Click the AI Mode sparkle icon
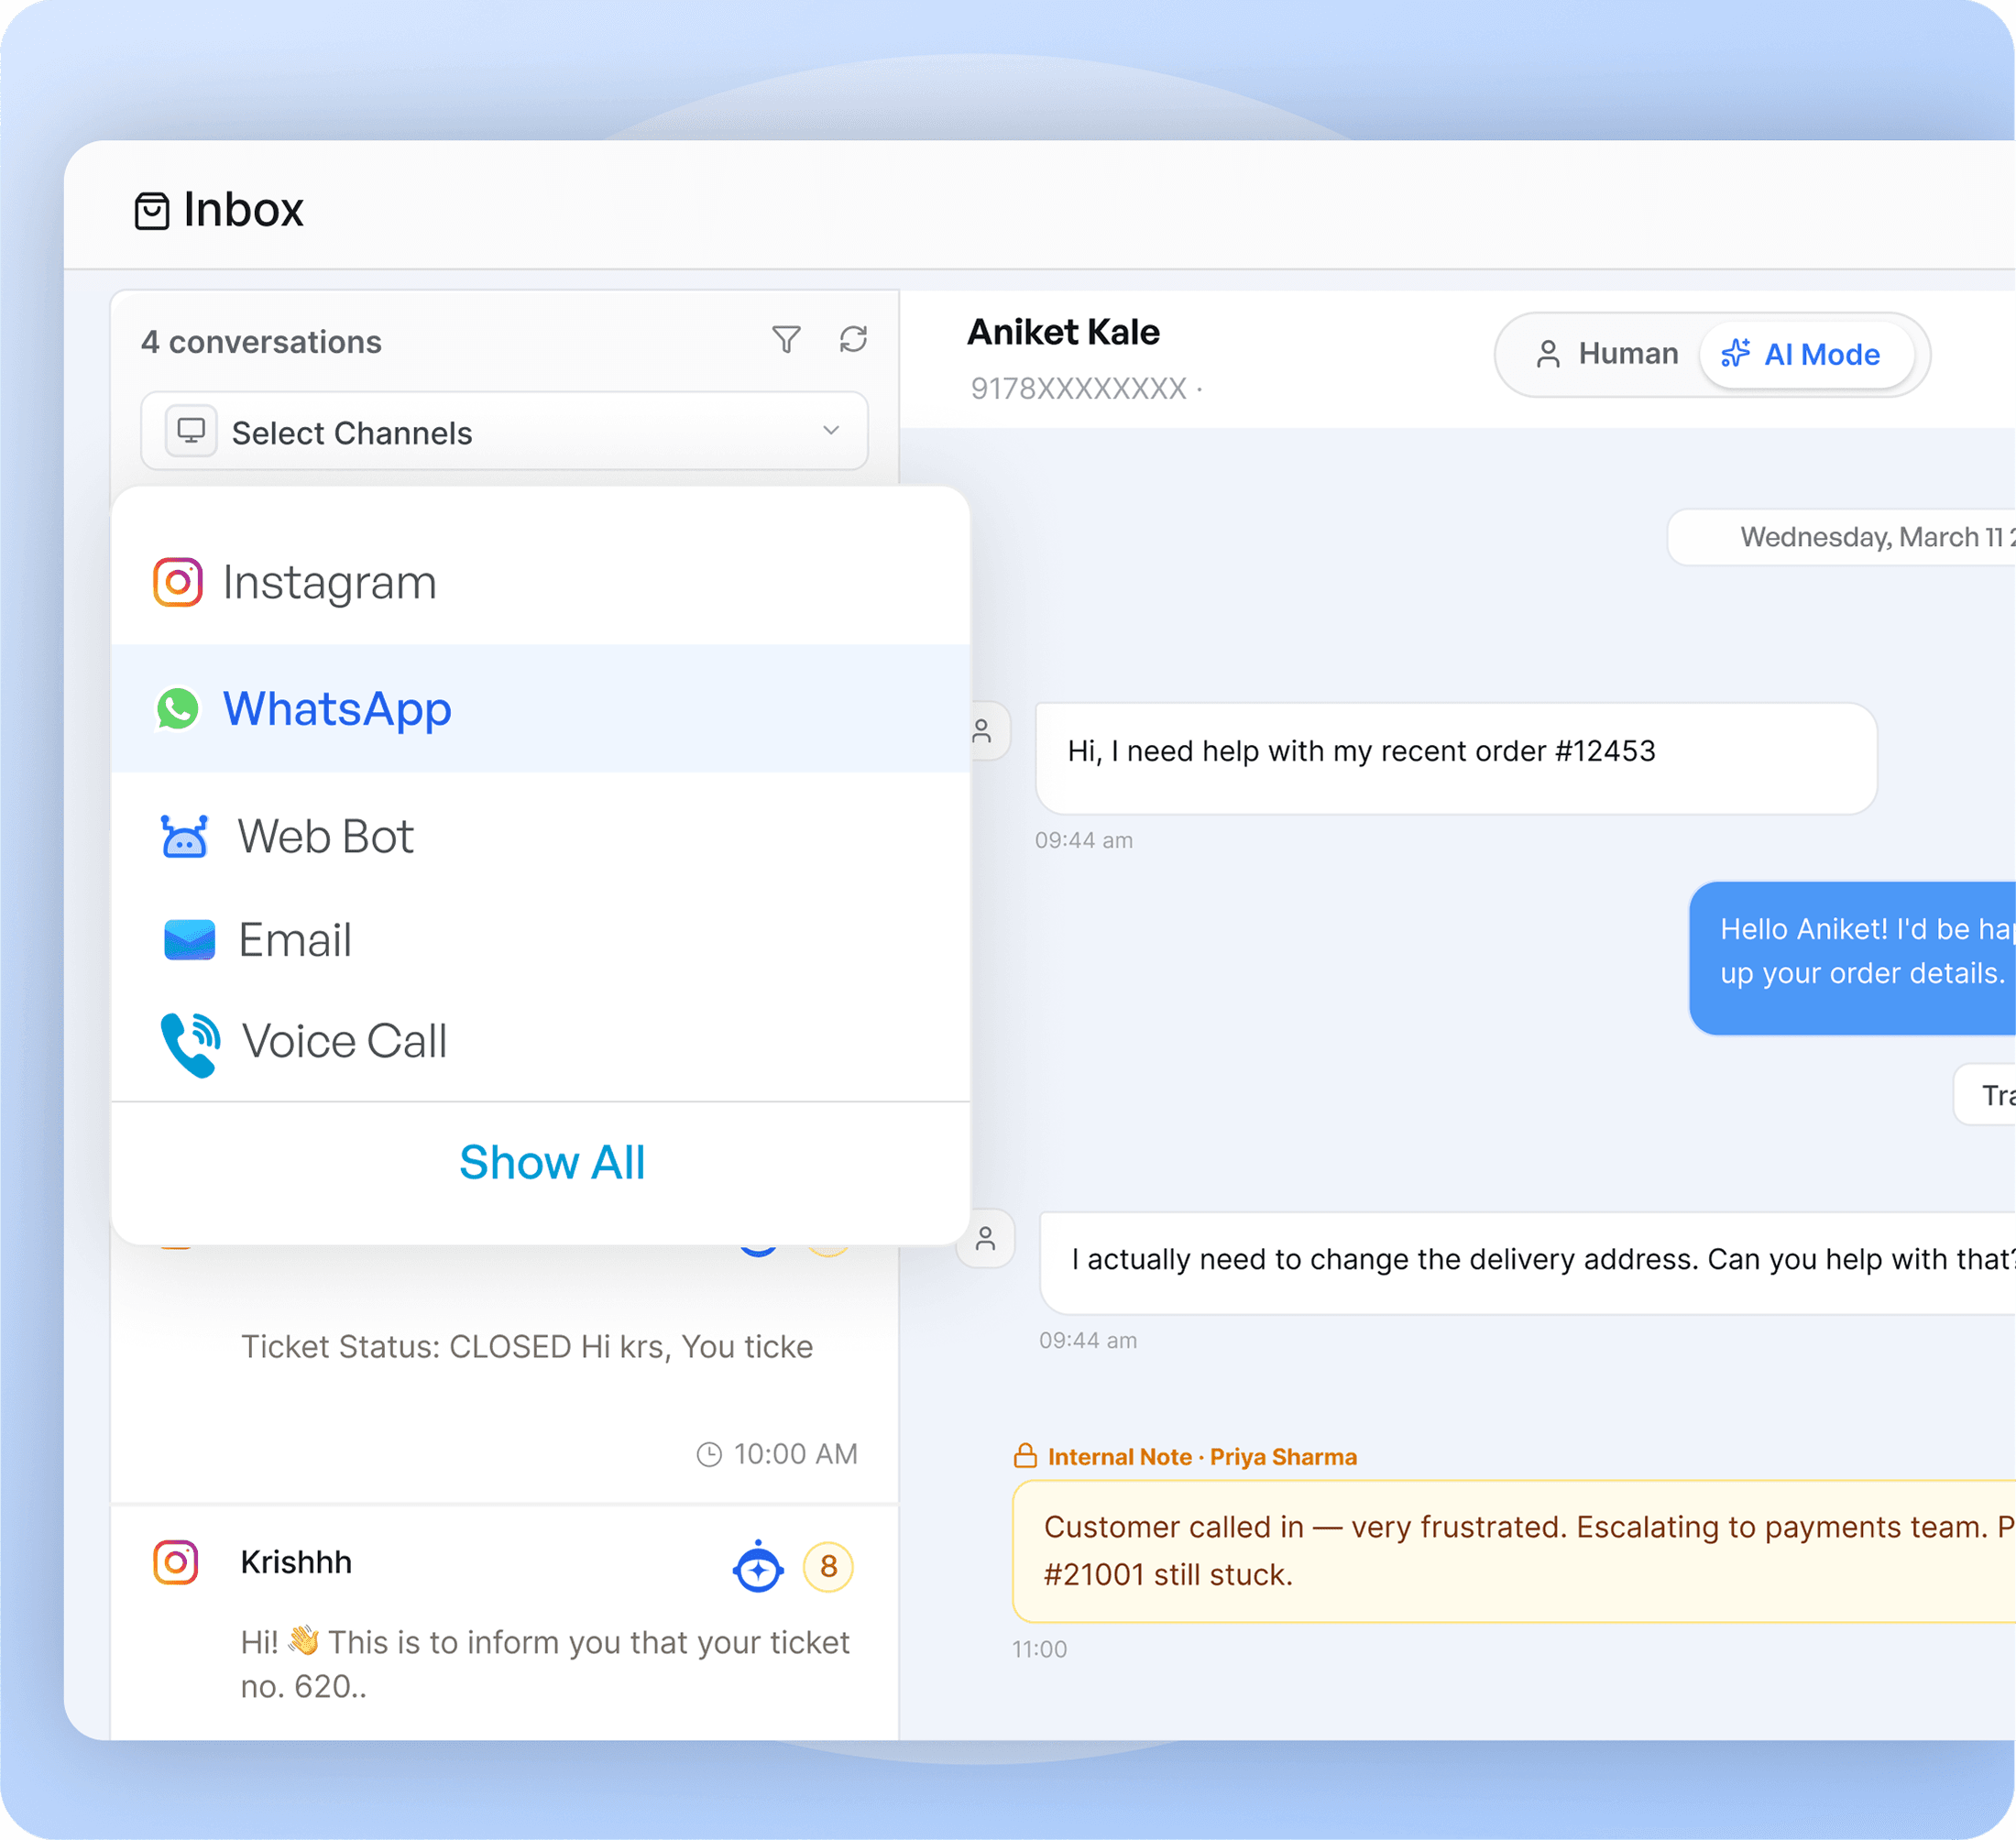Viewport: 2016px width, 1840px height. [x=1735, y=353]
